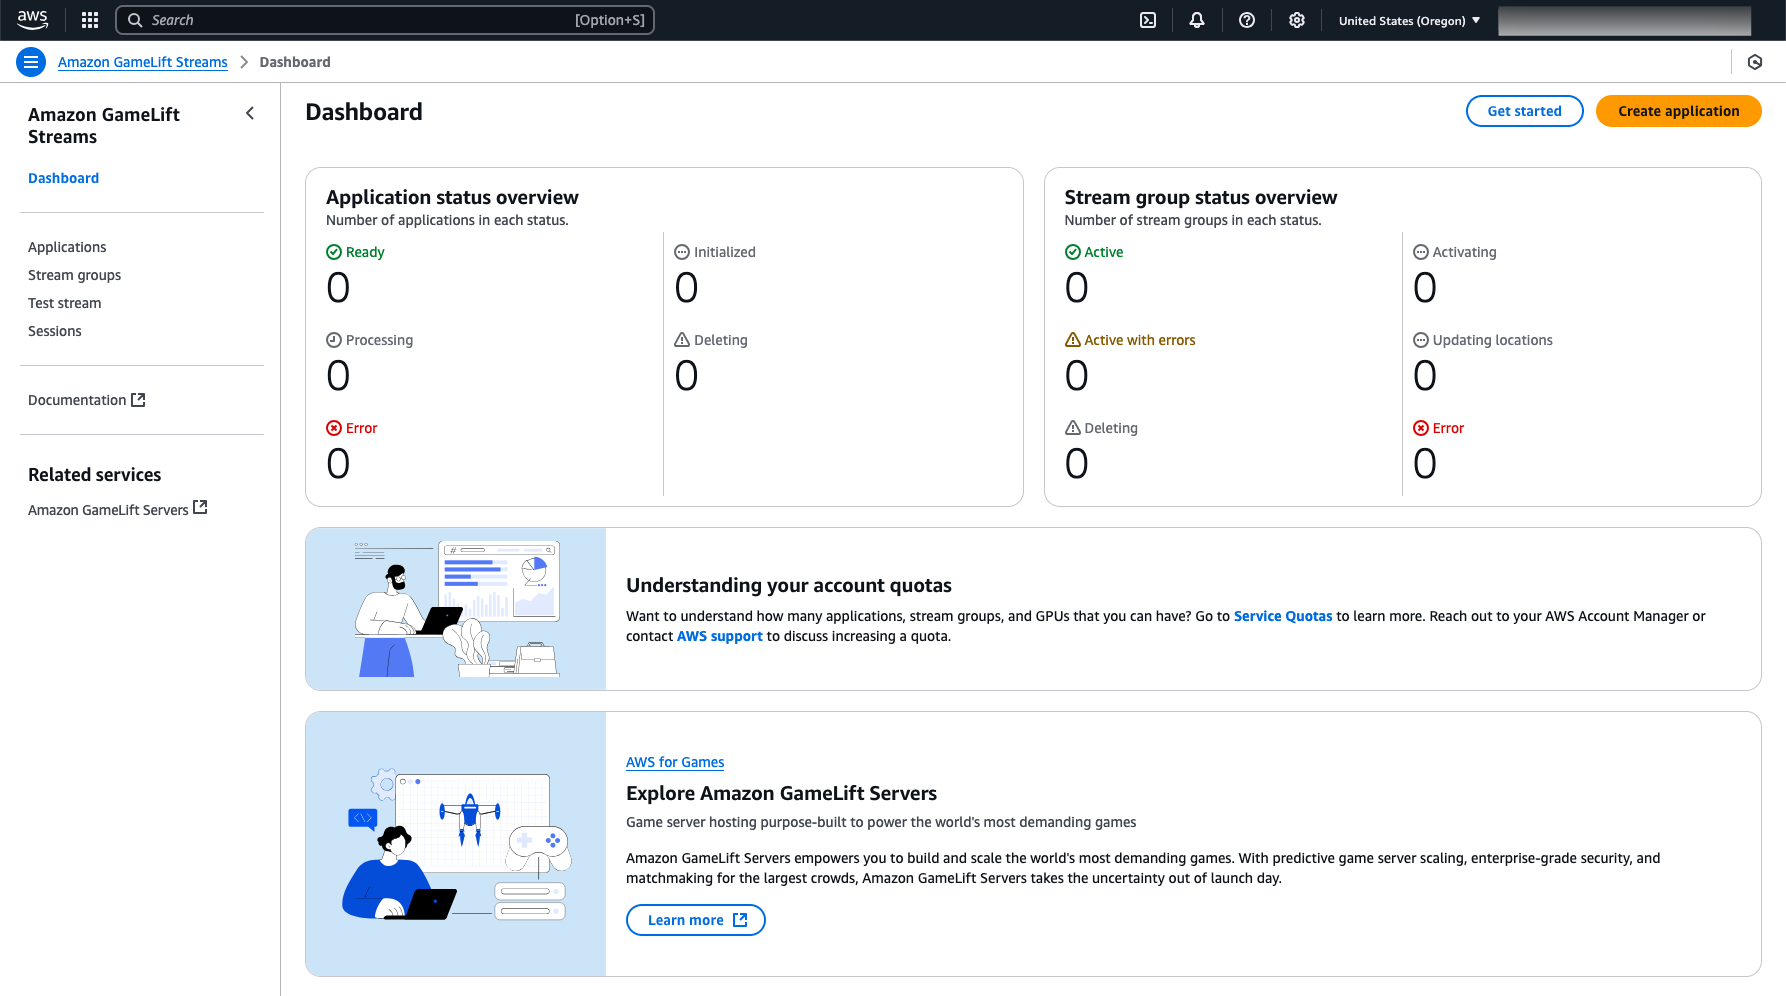The image size is (1786, 996).
Task: Click the Amazon GameLift Streams breadcrumb
Action: [x=143, y=62]
